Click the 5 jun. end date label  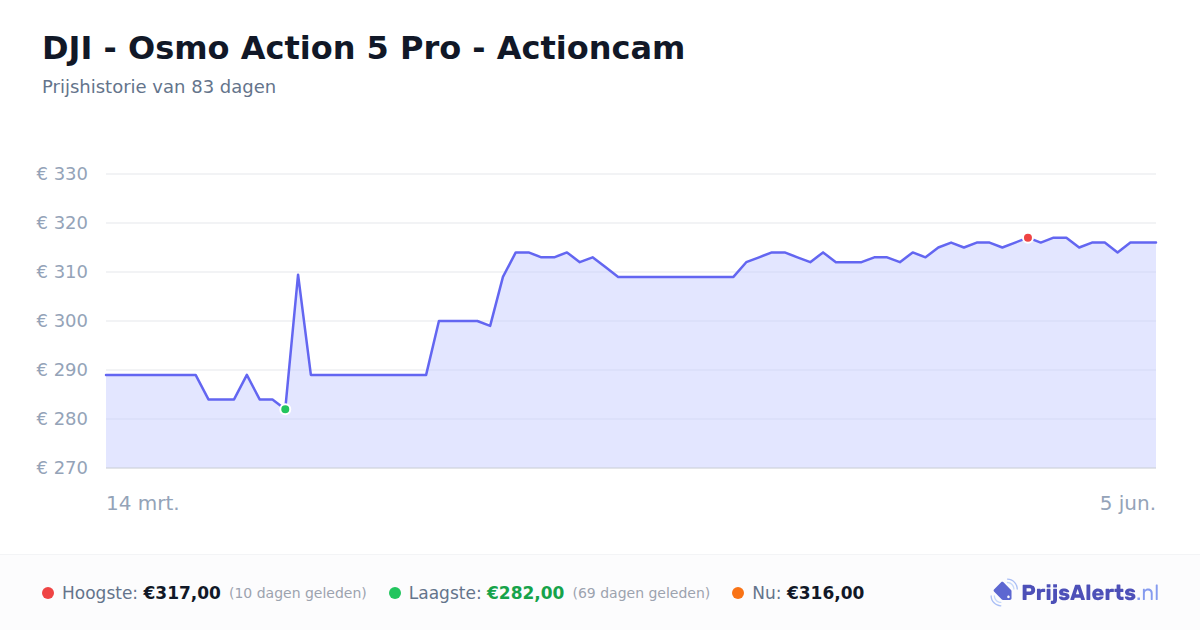[x=1128, y=503]
